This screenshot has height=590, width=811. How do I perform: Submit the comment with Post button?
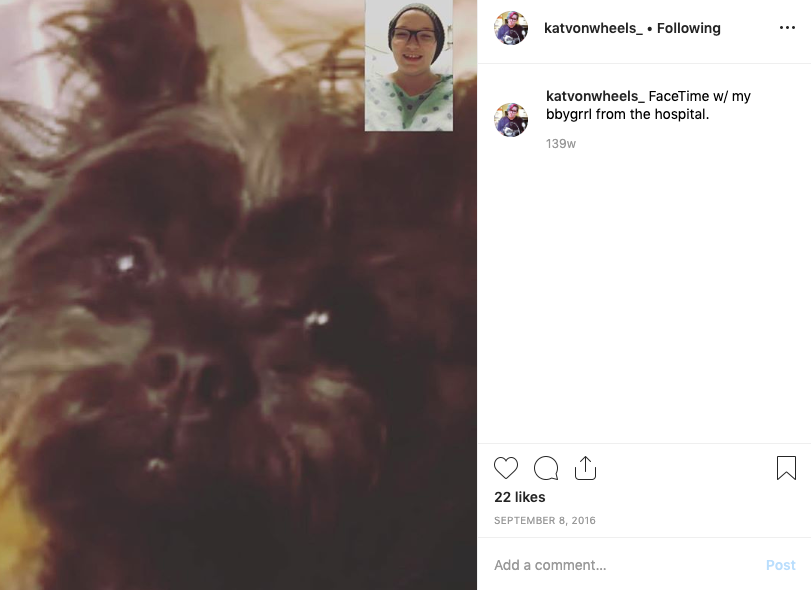point(780,565)
